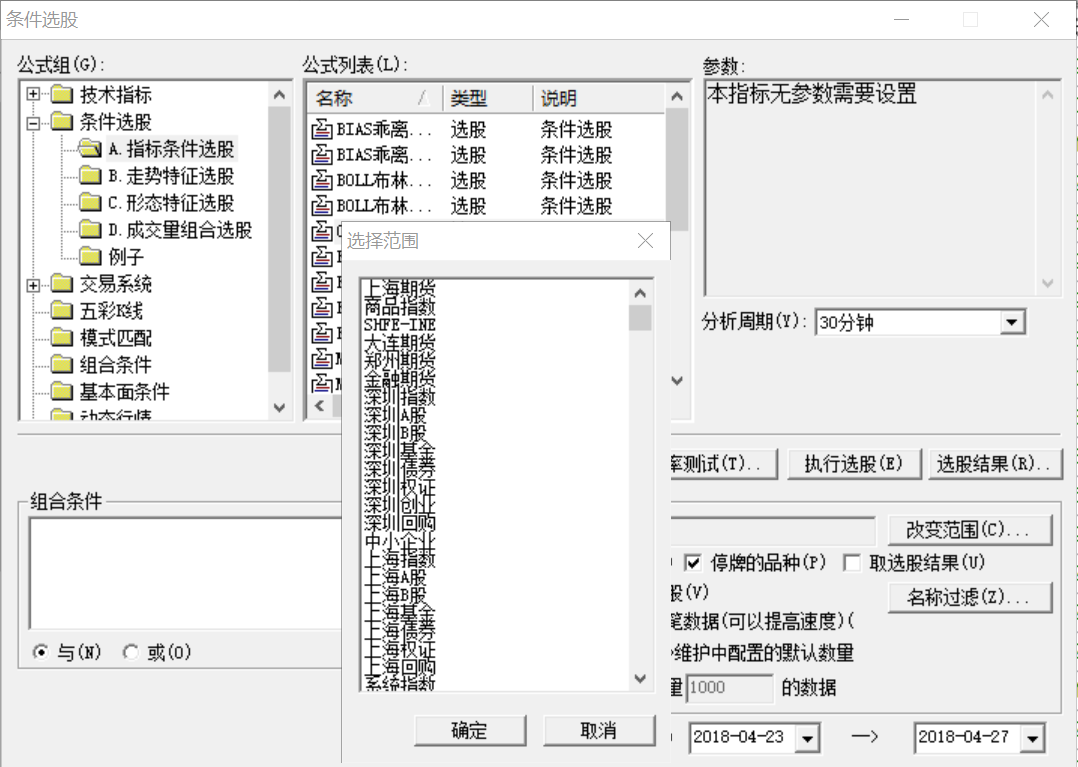Image resolution: width=1078 pixels, height=767 pixels.
Task: Toggle the 停牌的品种(P) checkbox
Action: [693, 563]
